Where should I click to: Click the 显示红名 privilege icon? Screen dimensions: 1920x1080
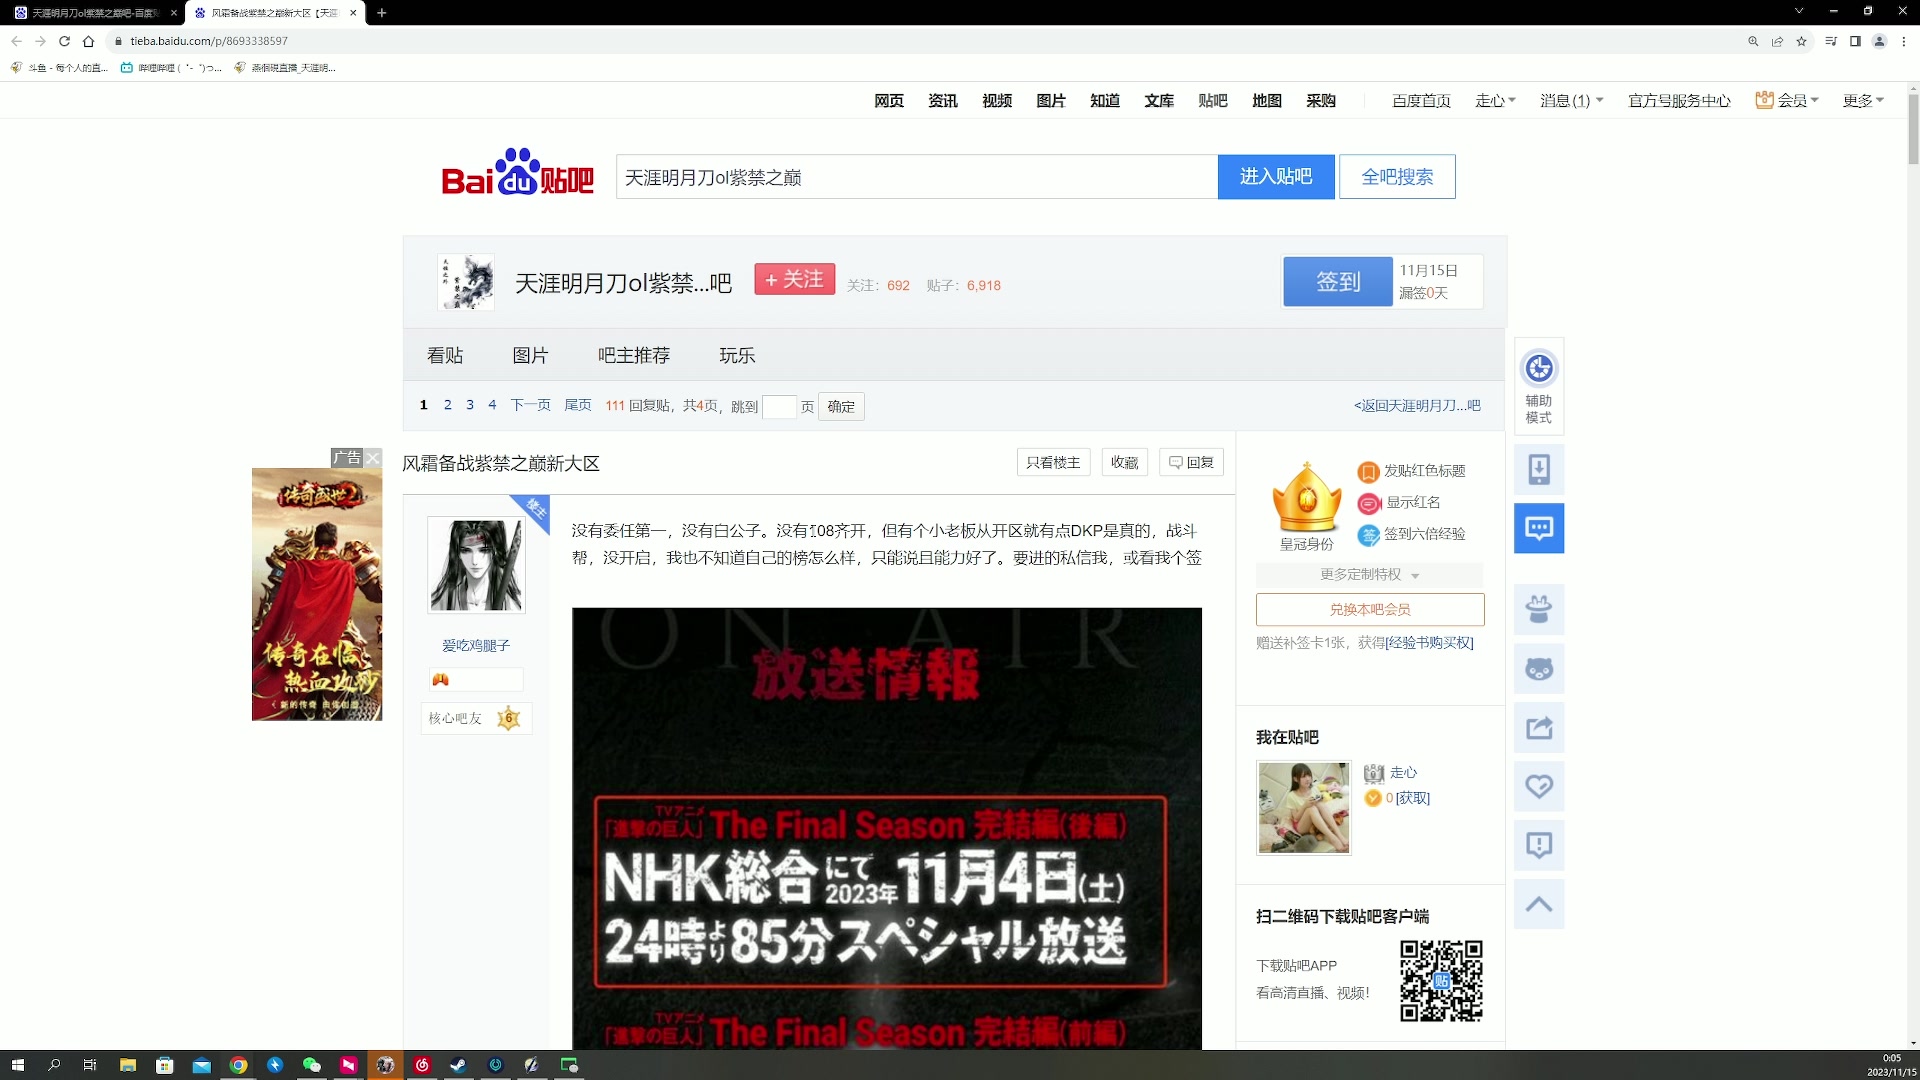(x=1368, y=503)
